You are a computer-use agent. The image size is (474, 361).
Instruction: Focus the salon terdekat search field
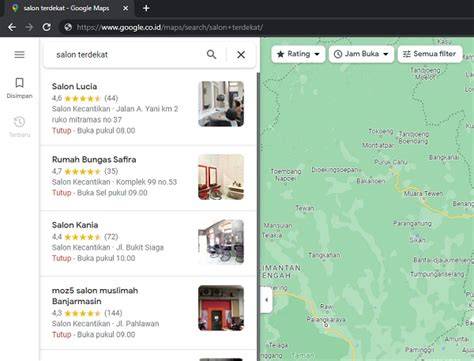pyautogui.click(x=127, y=54)
